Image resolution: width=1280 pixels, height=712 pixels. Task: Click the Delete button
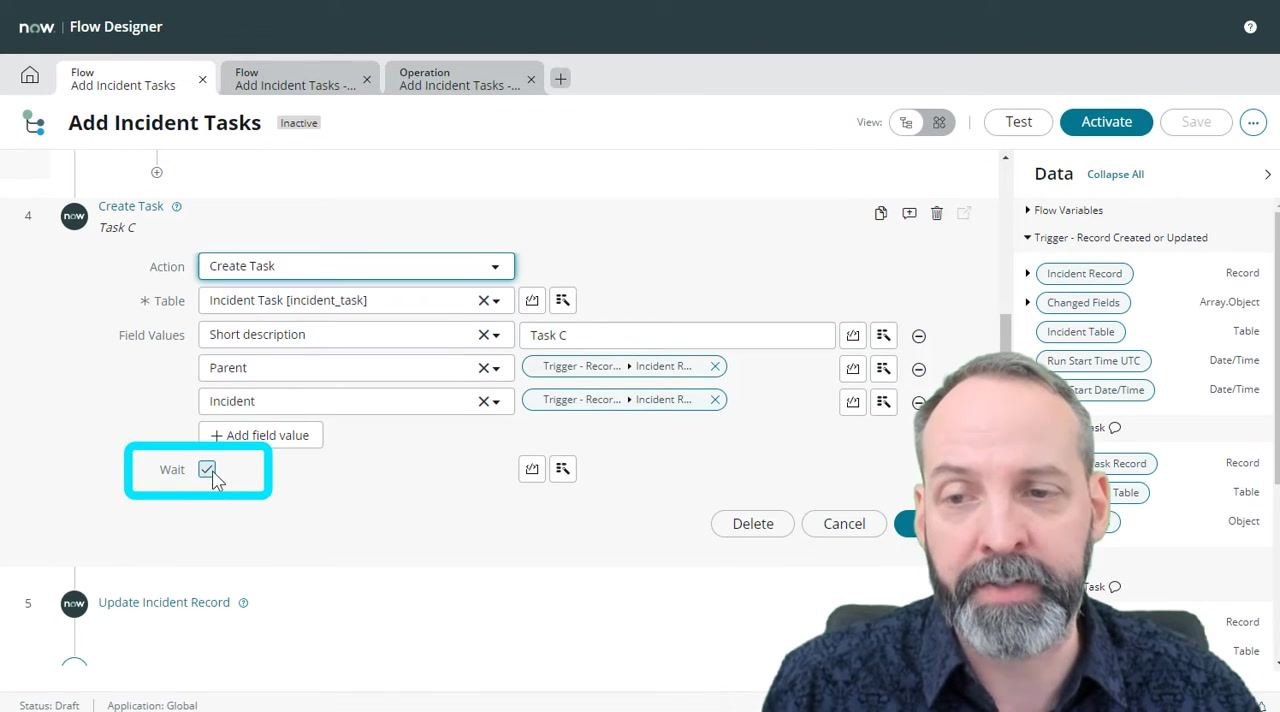pos(752,524)
